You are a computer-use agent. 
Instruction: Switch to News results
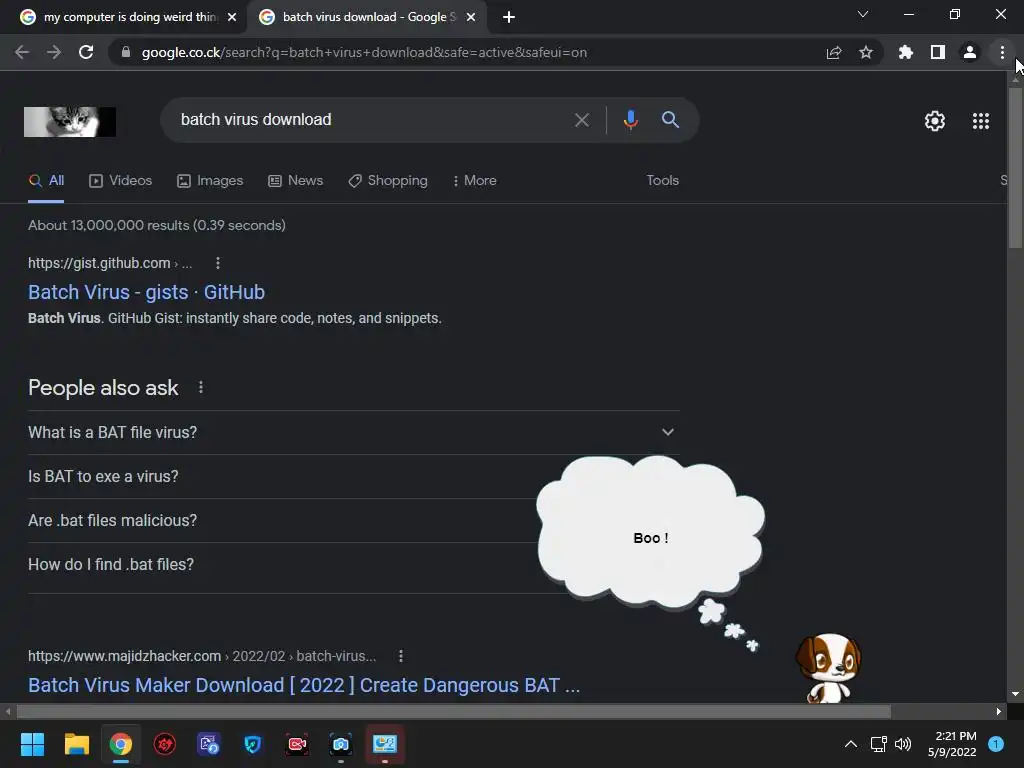(296, 181)
